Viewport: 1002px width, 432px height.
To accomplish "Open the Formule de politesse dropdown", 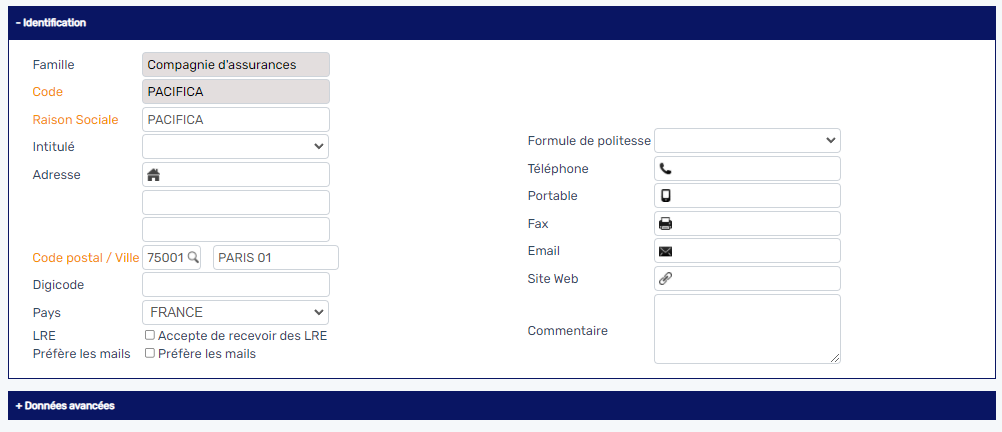I will point(747,141).
